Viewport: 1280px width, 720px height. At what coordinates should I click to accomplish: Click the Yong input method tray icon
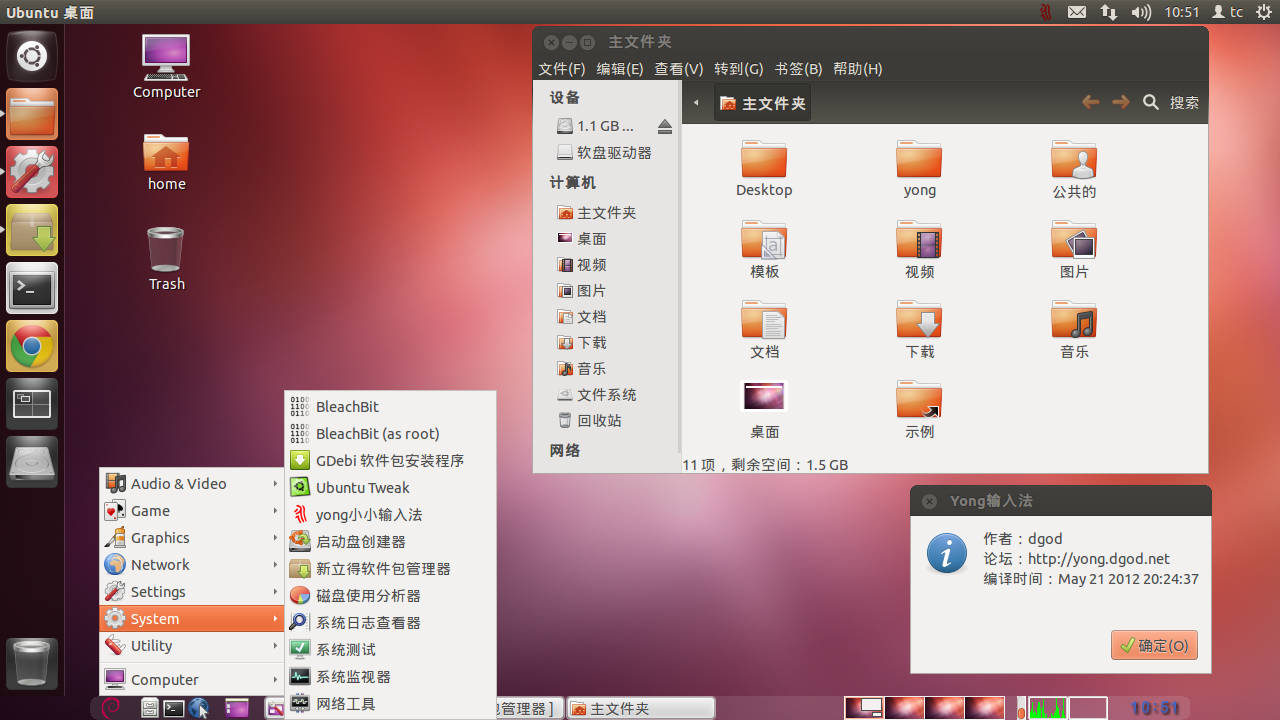click(x=1045, y=12)
